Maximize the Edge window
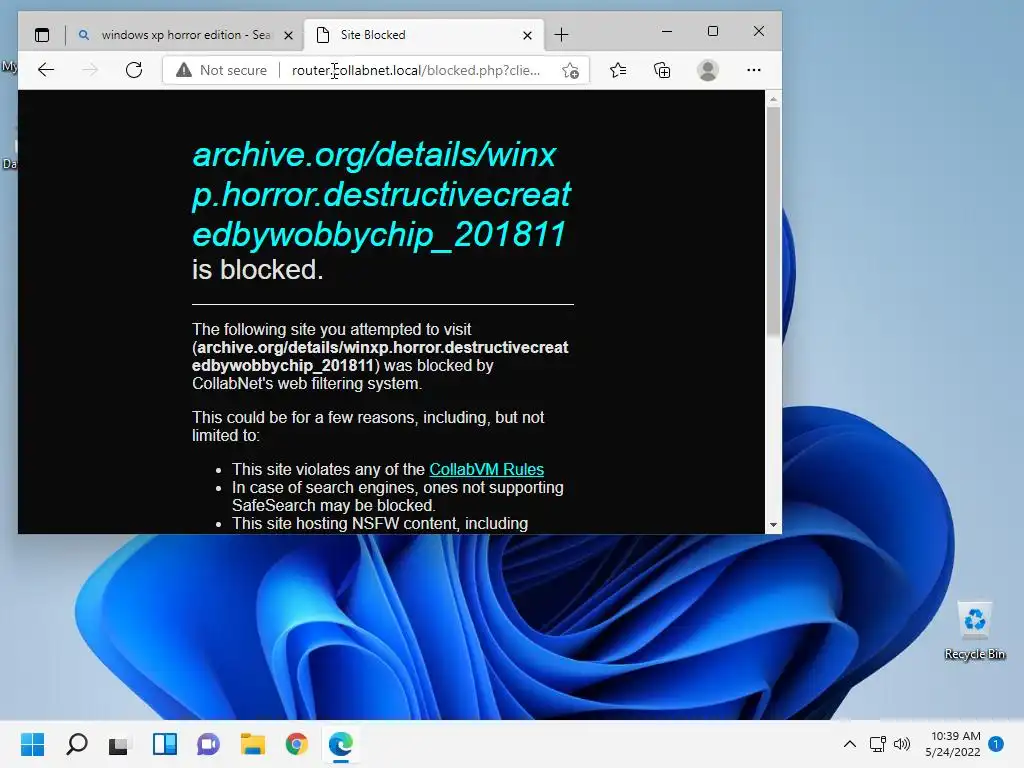 [712, 31]
